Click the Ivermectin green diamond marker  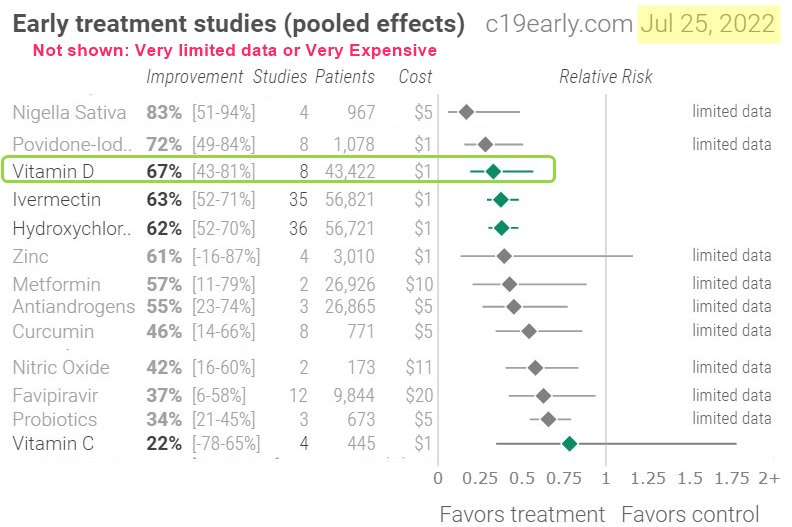point(501,200)
